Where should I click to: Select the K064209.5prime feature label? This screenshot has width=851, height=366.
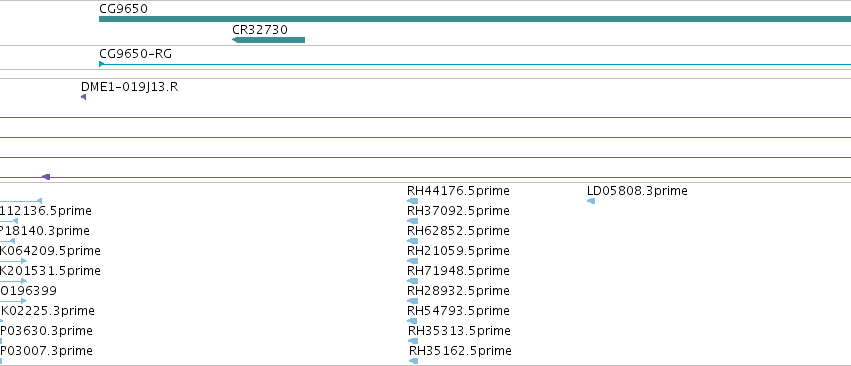50,250
